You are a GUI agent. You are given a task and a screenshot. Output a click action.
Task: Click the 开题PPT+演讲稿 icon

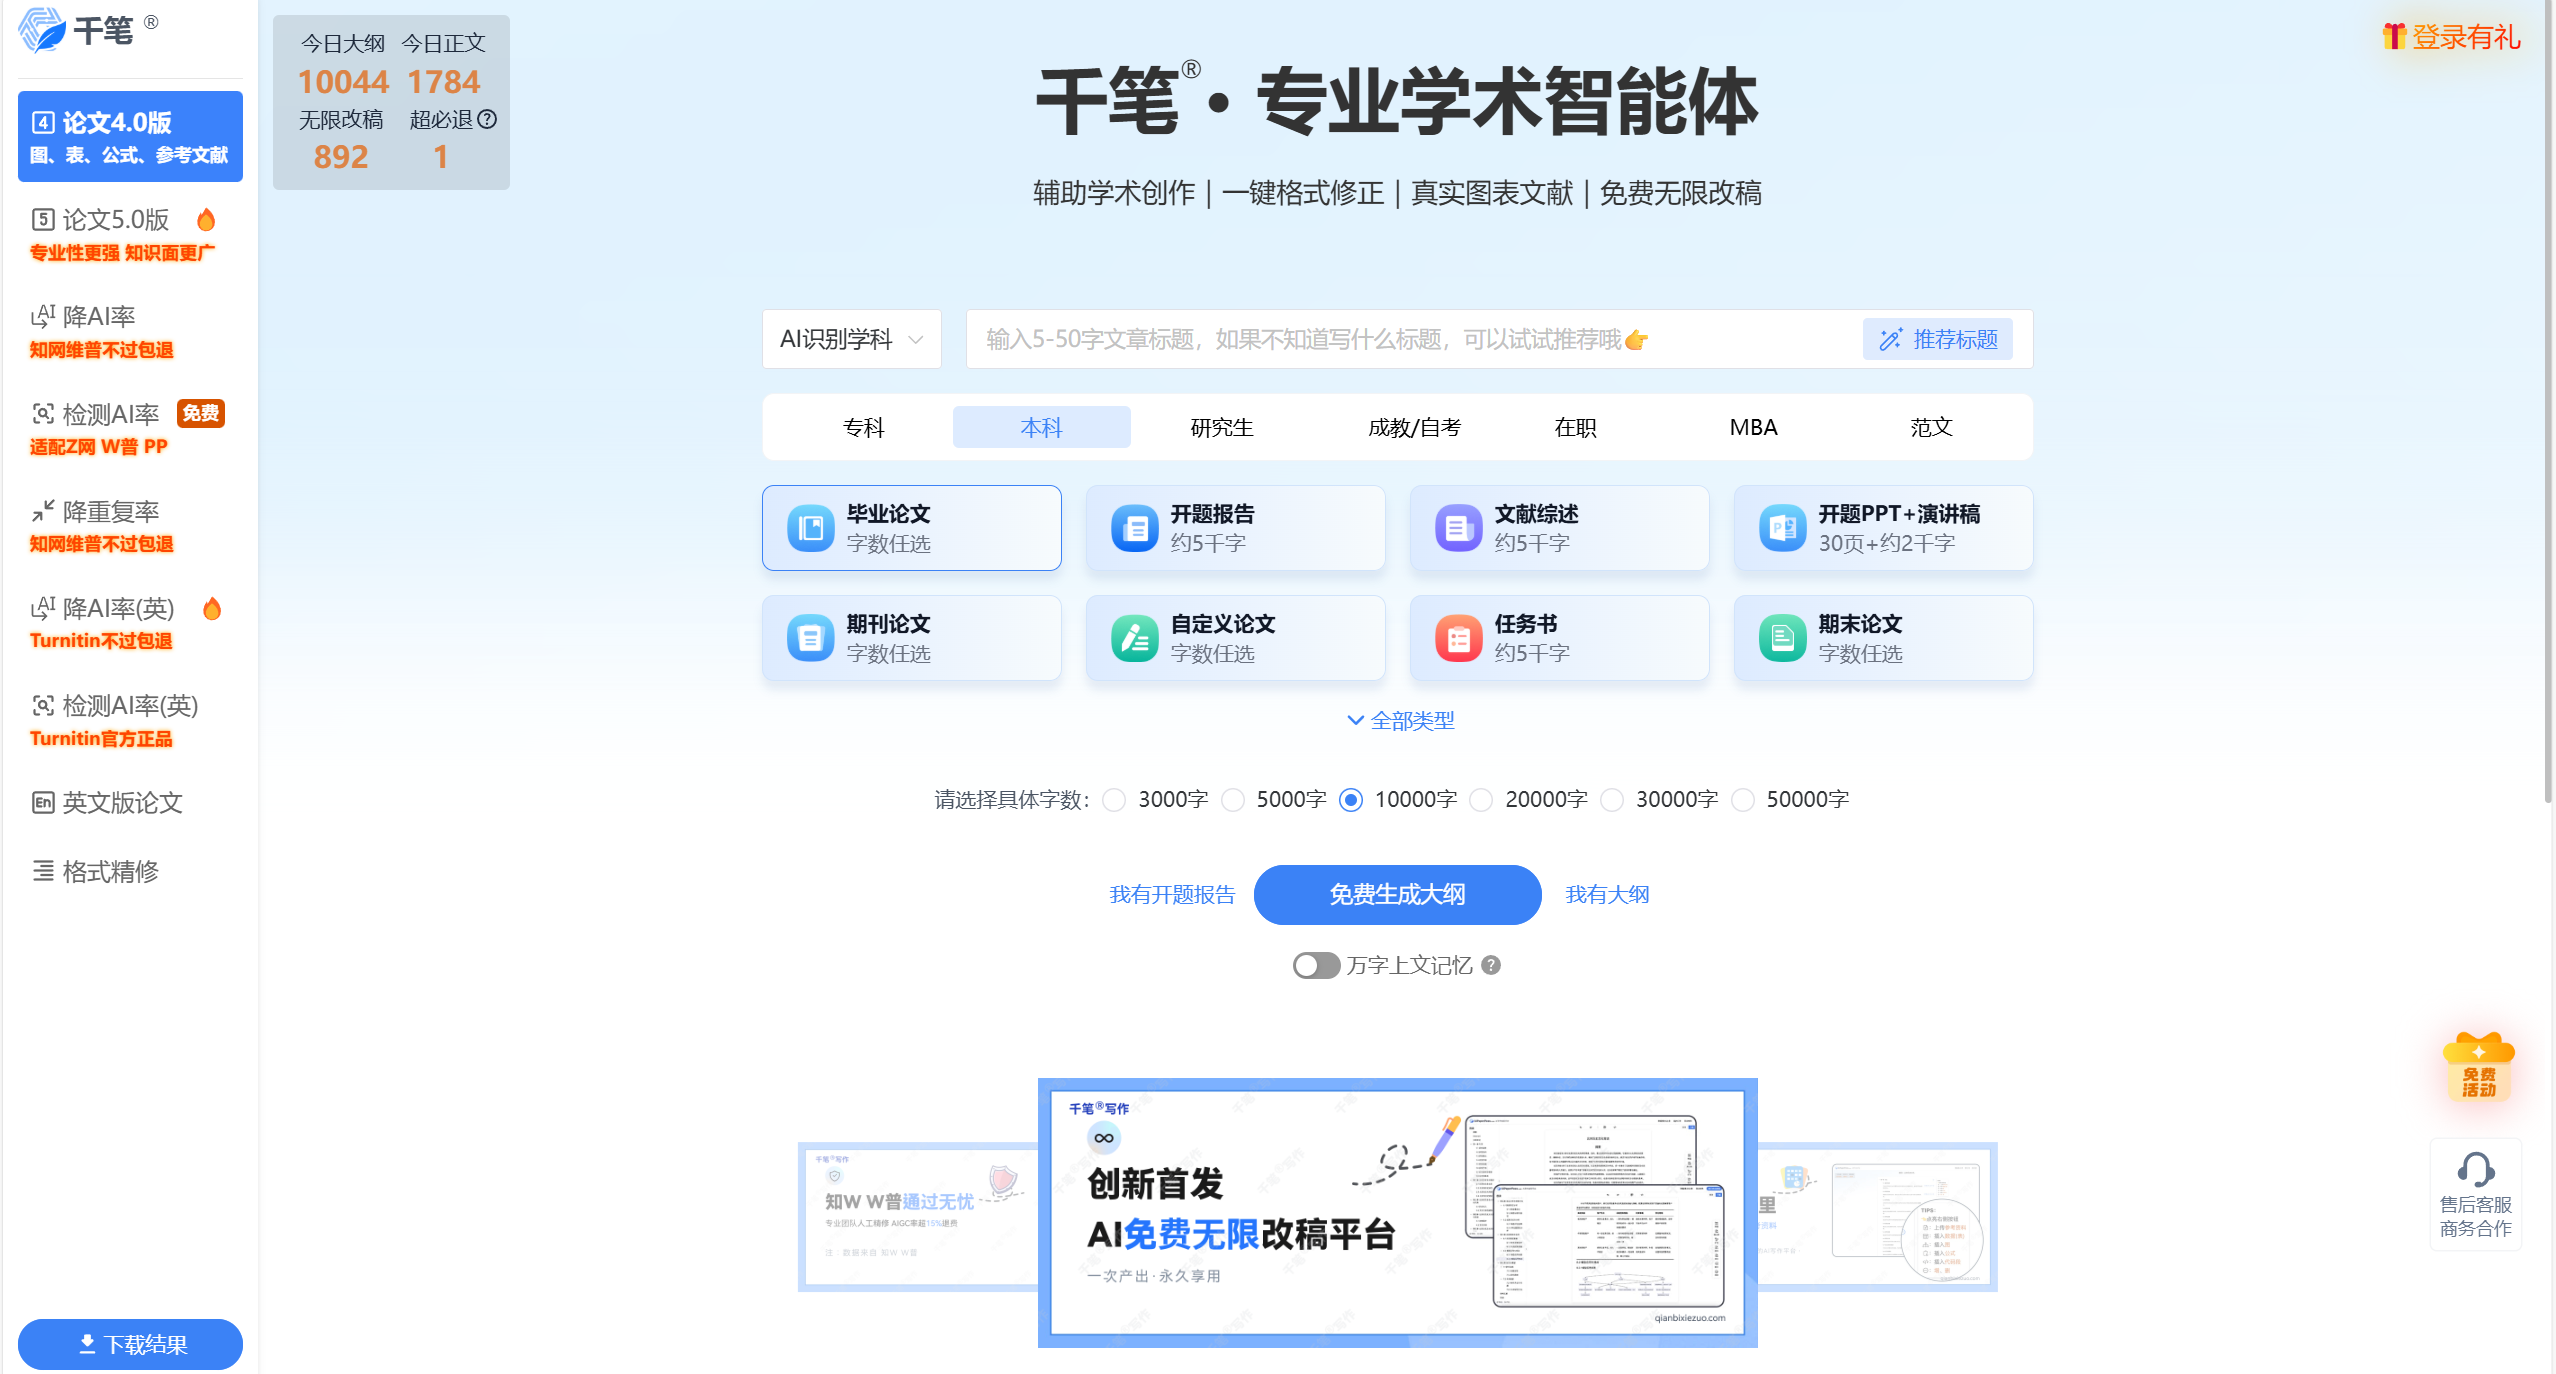pyautogui.click(x=1782, y=528)
